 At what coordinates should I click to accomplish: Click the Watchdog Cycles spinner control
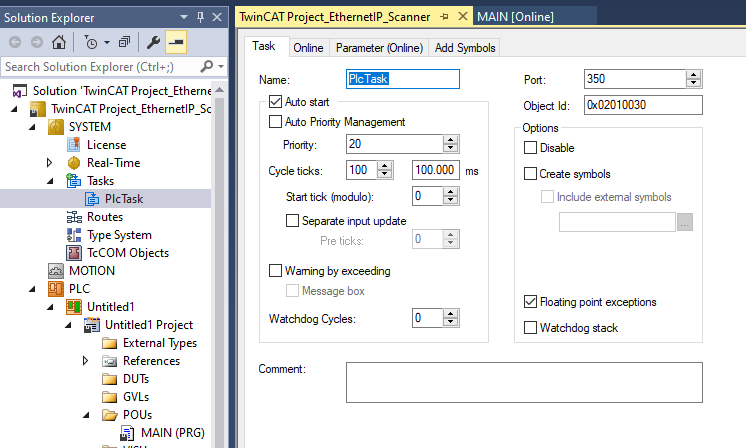click(450, 318)
